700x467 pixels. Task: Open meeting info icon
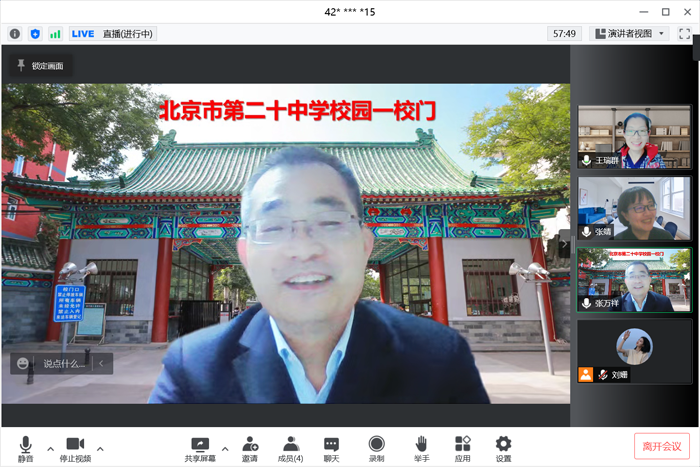click(x=15, y=33)
